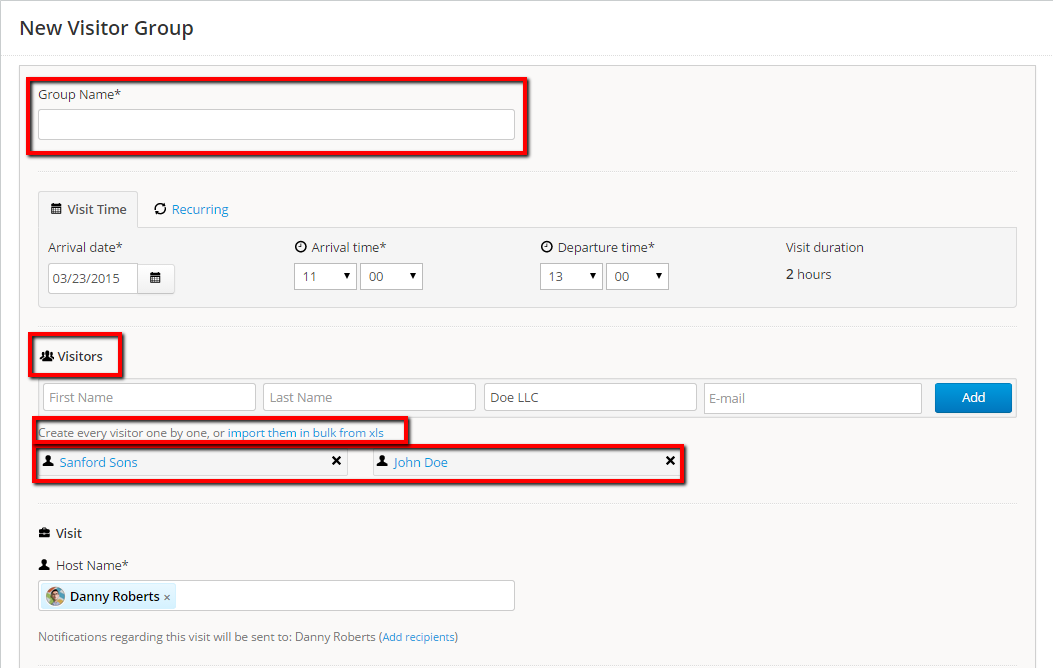Open the departure hour dropdown
This screenshot has width=1053, height=668.
pyautogui.click(x=571, y=276)
